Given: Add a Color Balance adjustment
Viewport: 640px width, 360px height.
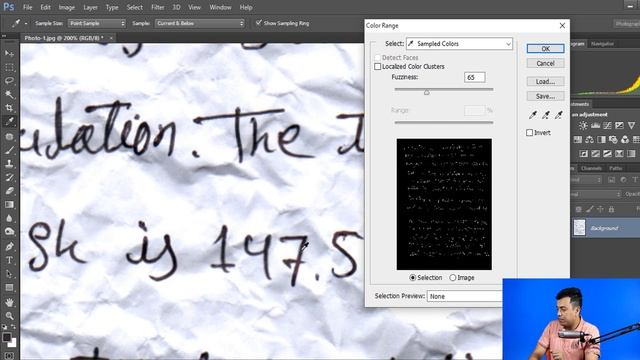Looking at the screenshot, I should (x=589, y=140).
